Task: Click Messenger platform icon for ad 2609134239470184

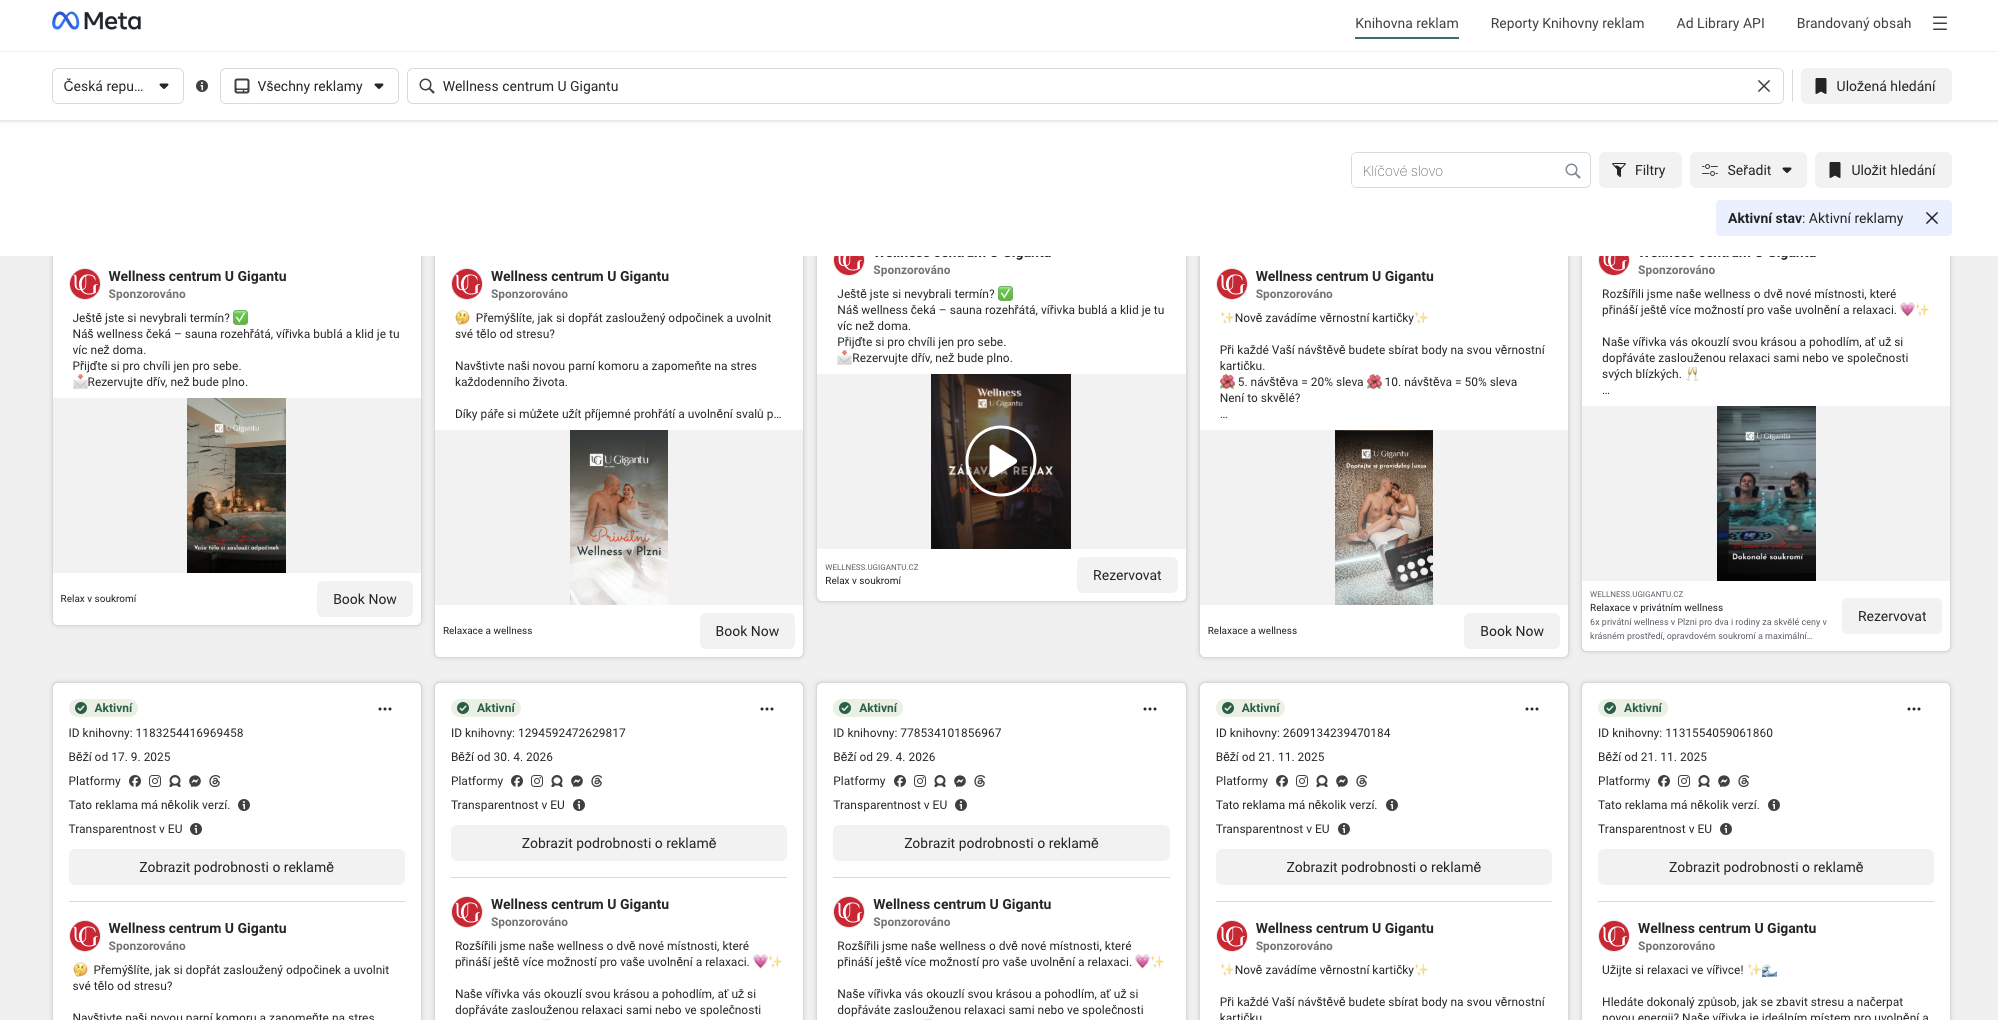Action: 1342,781
